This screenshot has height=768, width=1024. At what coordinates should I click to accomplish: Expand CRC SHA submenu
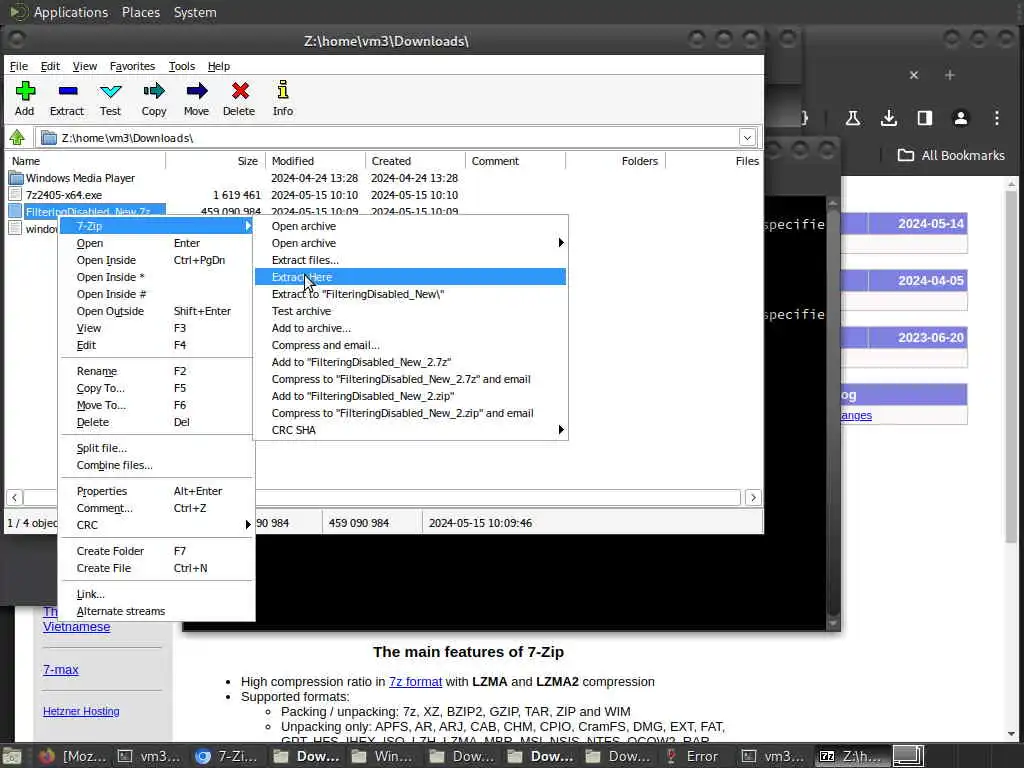[560, 430]
